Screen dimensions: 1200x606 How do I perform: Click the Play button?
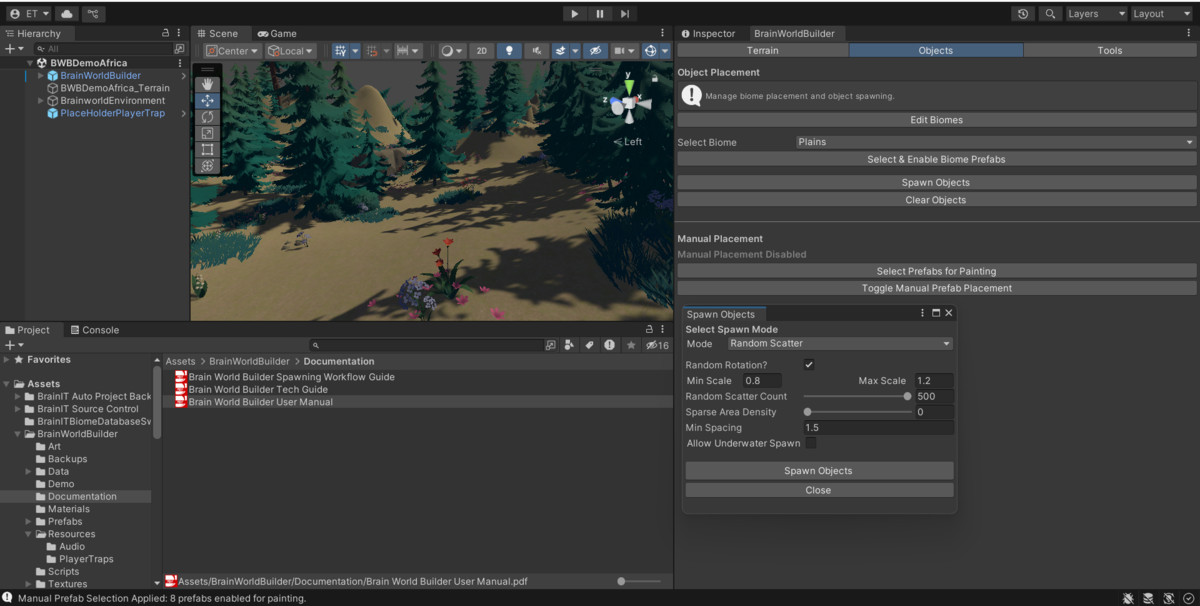click(x=574, y=14)
